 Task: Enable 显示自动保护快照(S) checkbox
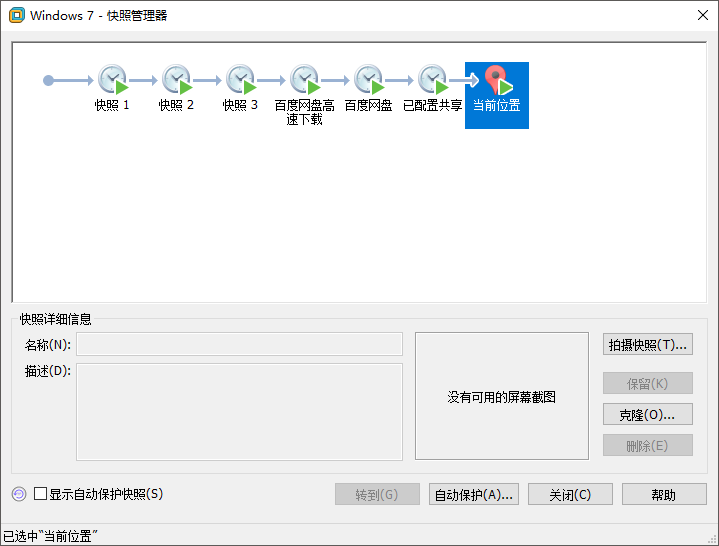(40, 494)
